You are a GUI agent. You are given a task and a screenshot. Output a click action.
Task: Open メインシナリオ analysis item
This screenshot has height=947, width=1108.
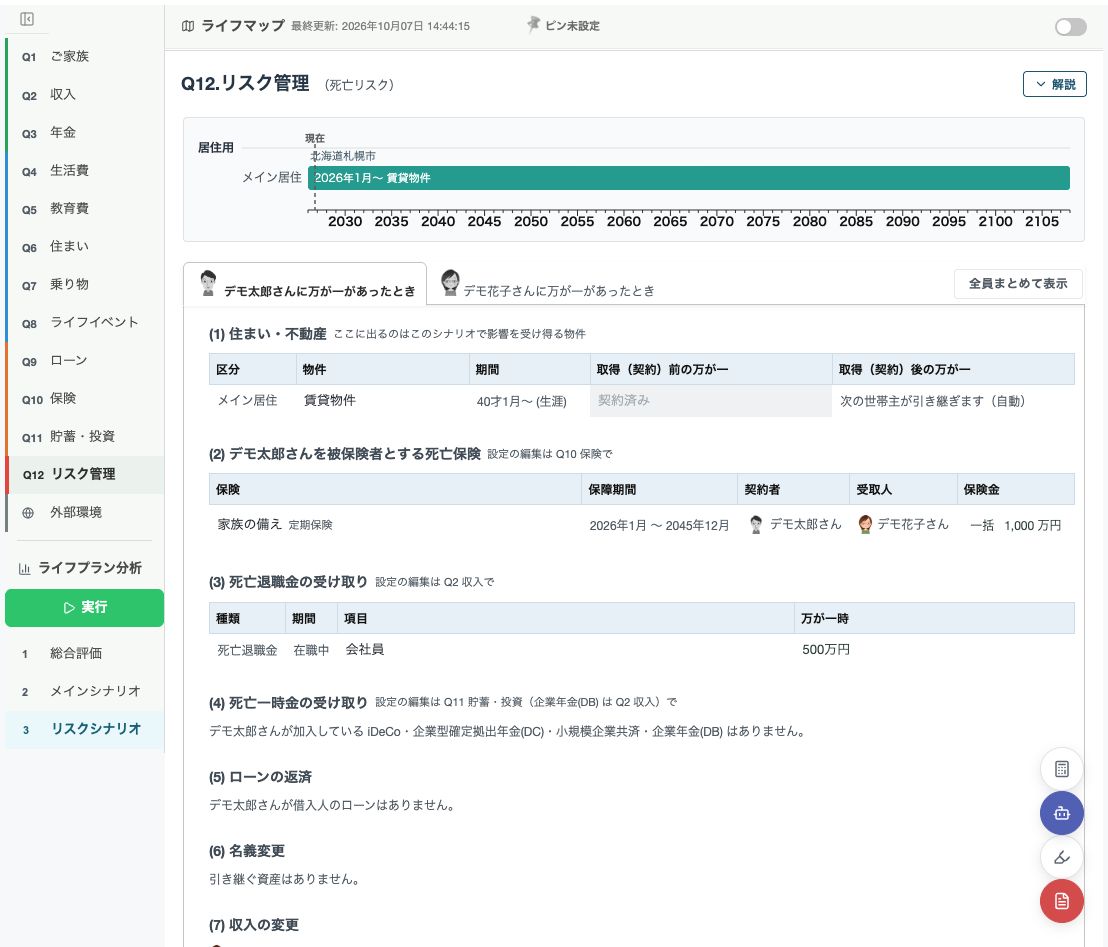85,691
